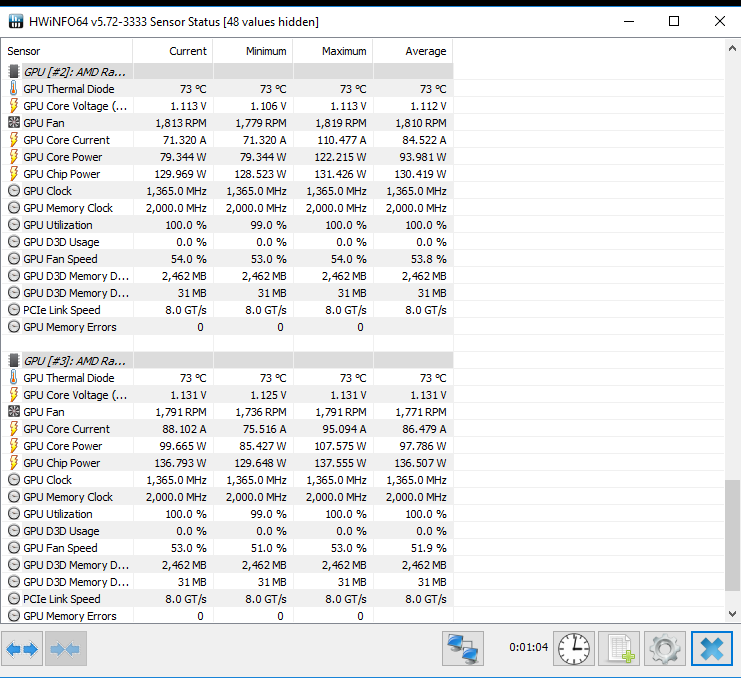Click the collapse columns inward-arrows button
The width and height of the screenshot is (741, 678).
point(66,649)
